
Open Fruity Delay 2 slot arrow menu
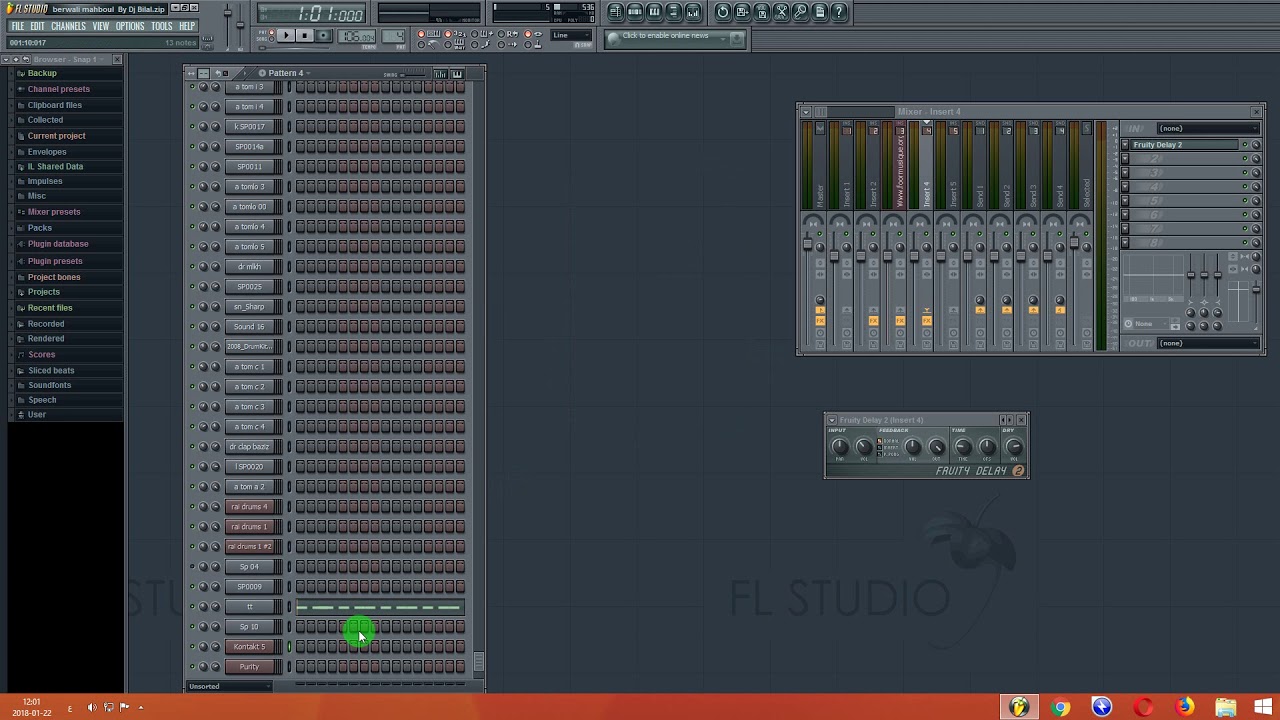1125,145
